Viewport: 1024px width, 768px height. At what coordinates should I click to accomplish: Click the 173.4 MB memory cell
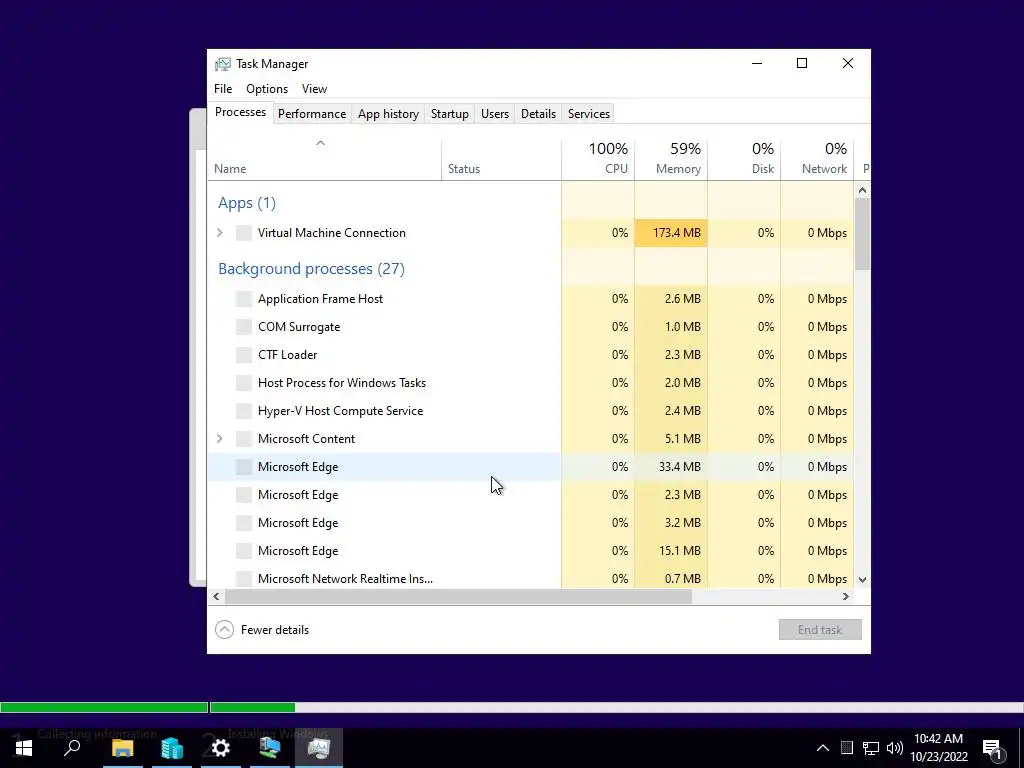pyautogui.click(x=671, y=233)
